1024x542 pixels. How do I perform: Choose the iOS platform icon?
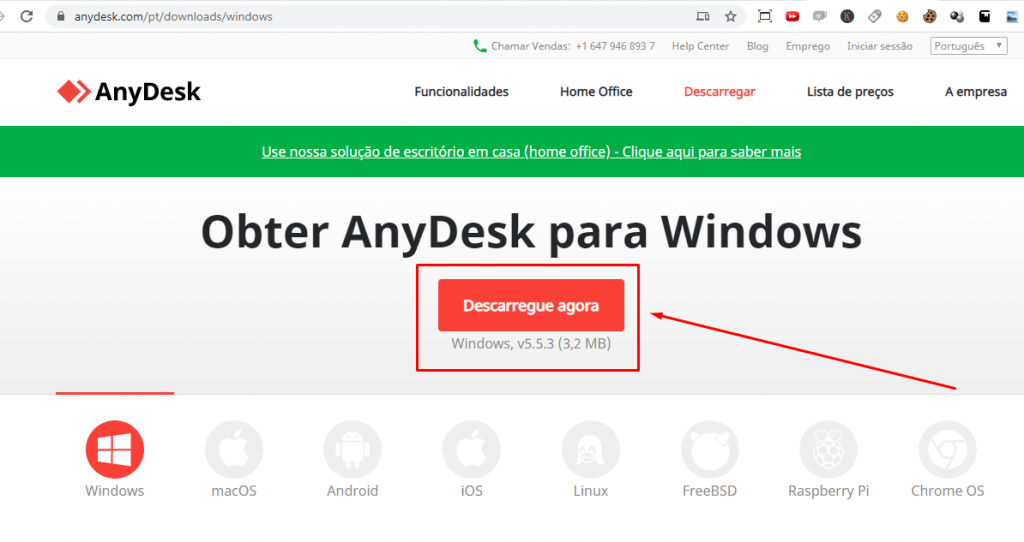472,449
